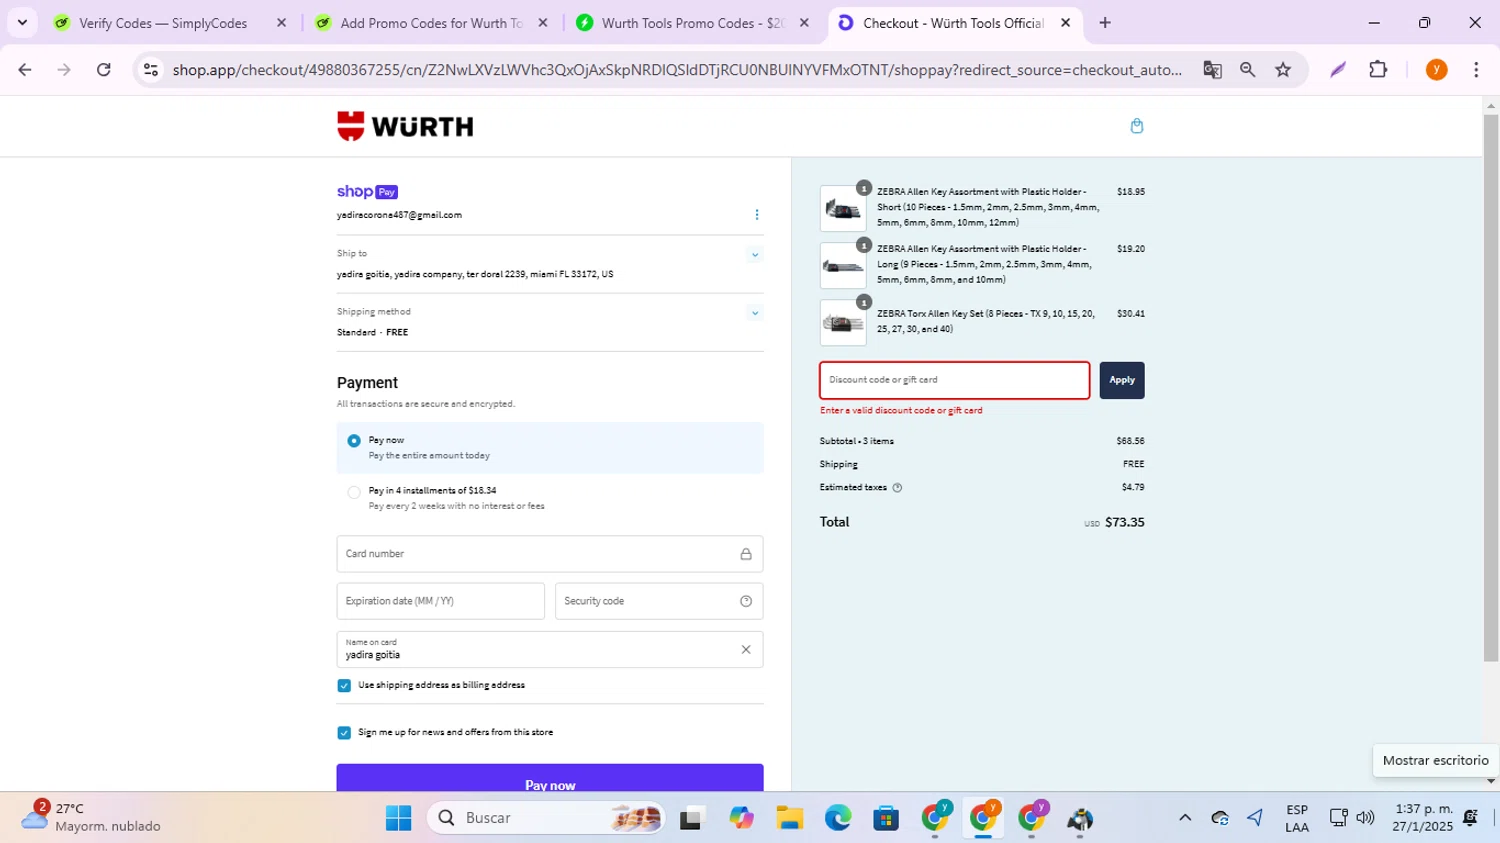Open the volume control in system tray
This screenshot has height=843, width=1500.
click(x=1366, y=818)
